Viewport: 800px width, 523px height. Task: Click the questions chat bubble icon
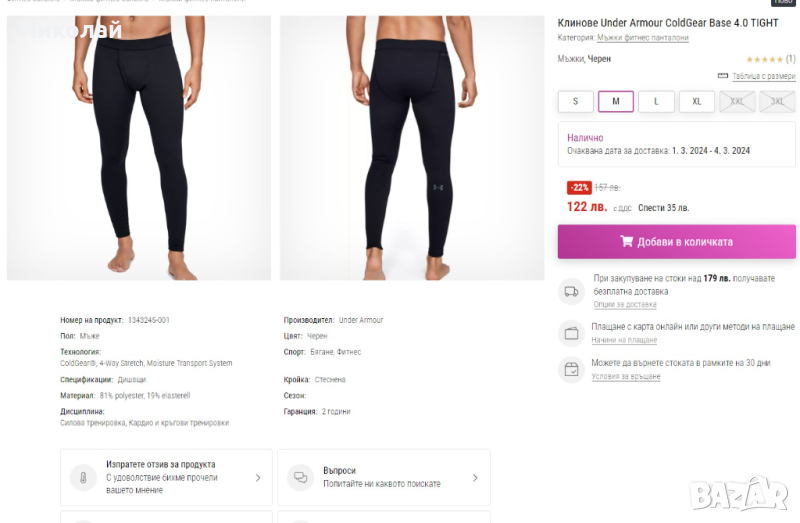[299, 477]
